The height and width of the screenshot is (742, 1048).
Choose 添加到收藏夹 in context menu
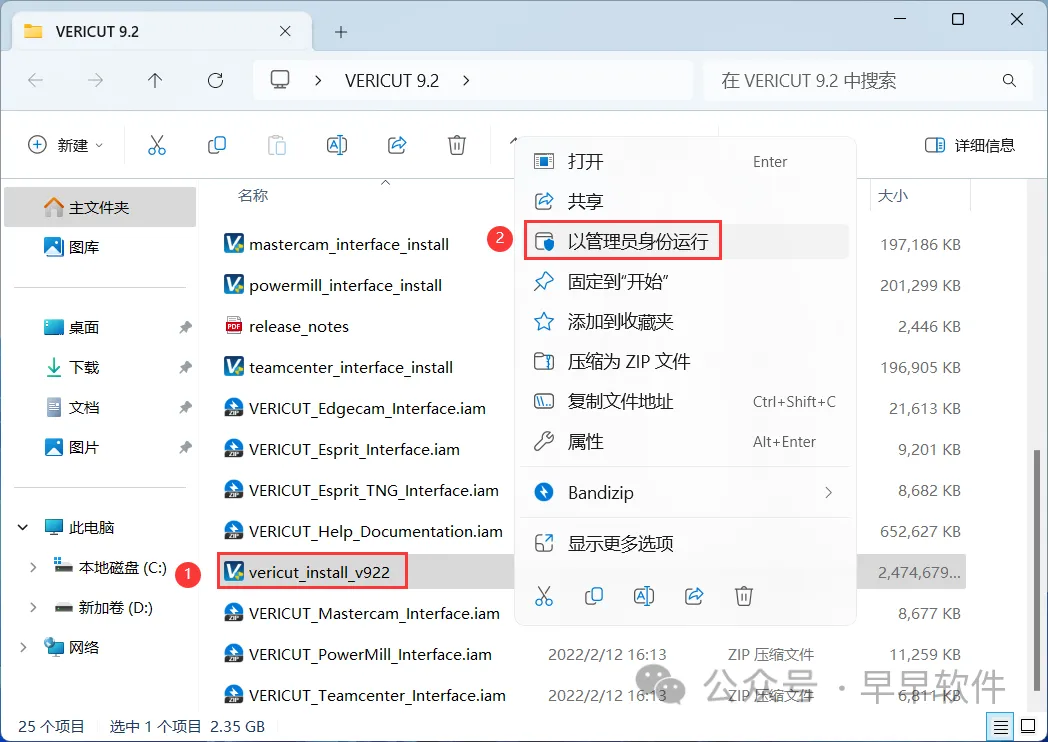point(686,322)
